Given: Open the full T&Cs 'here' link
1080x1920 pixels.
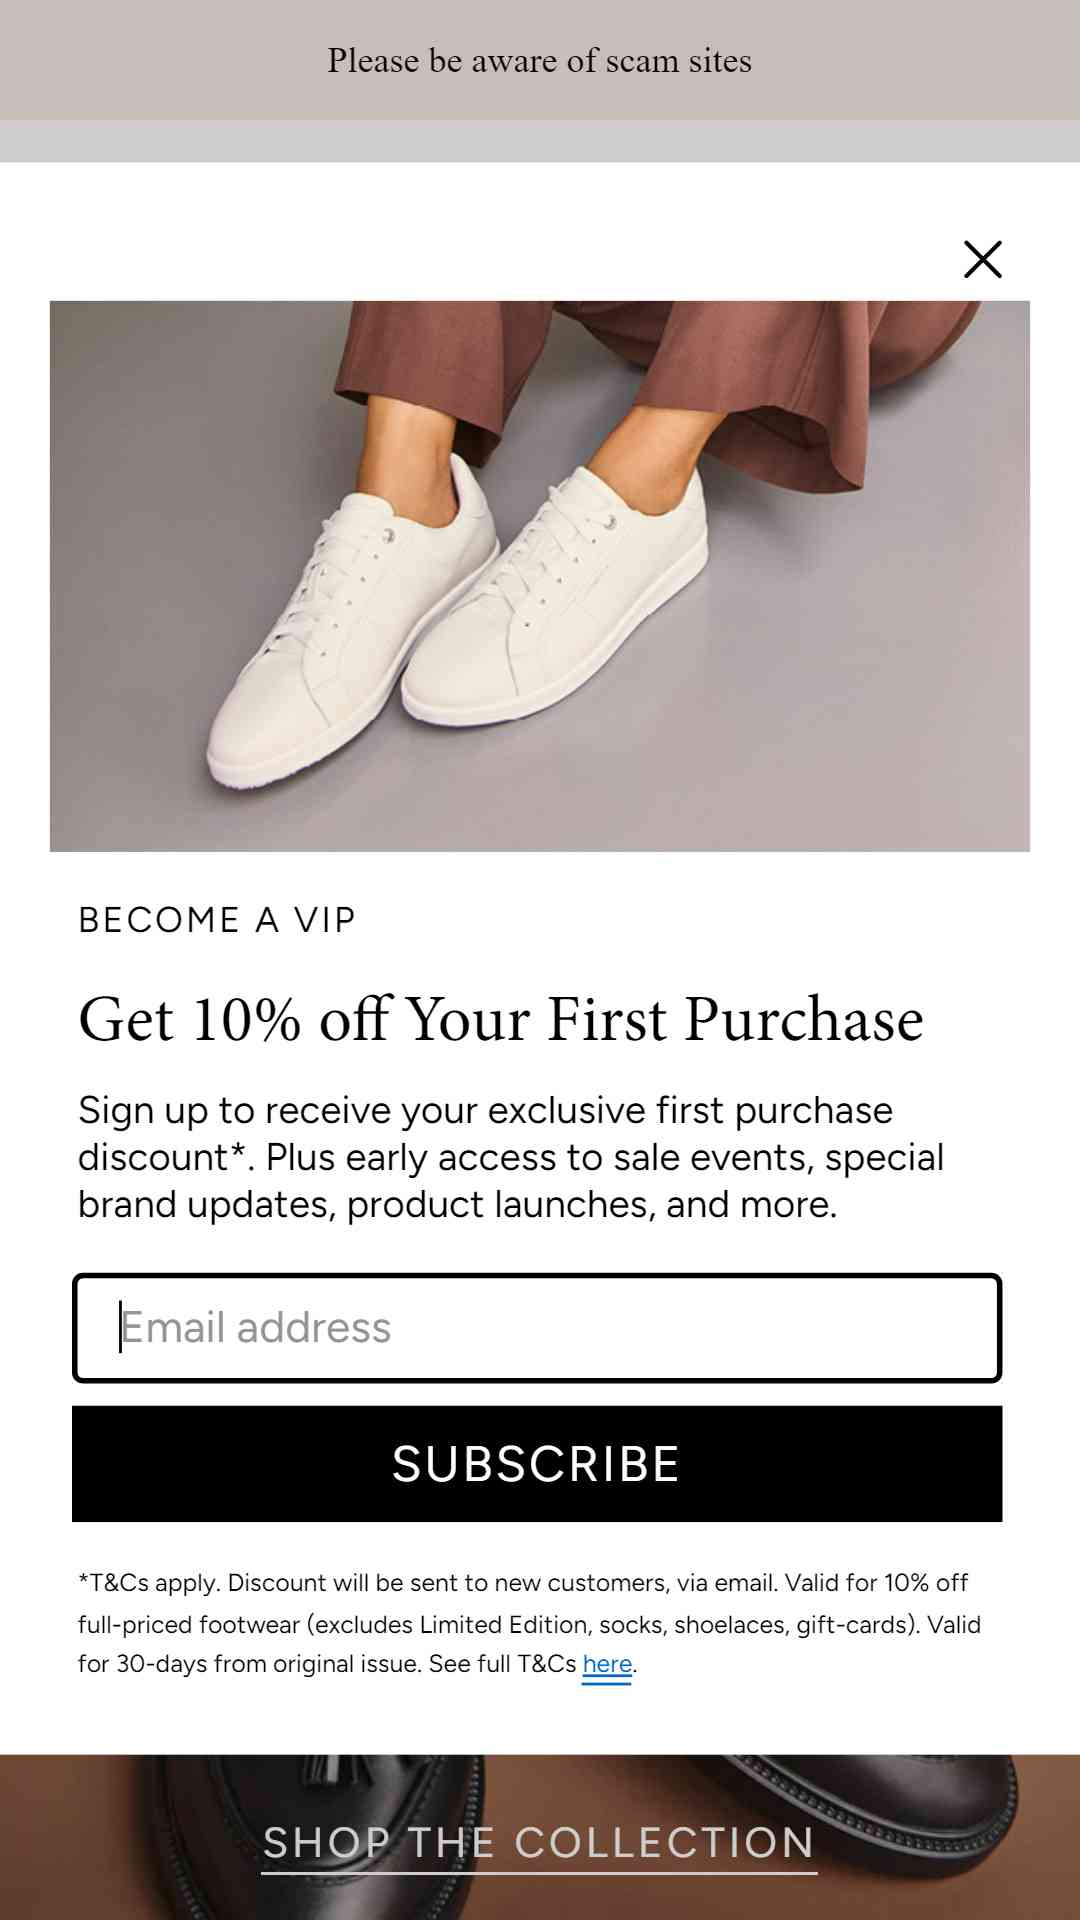Looking at the screenshot, I should point(607,1664).
